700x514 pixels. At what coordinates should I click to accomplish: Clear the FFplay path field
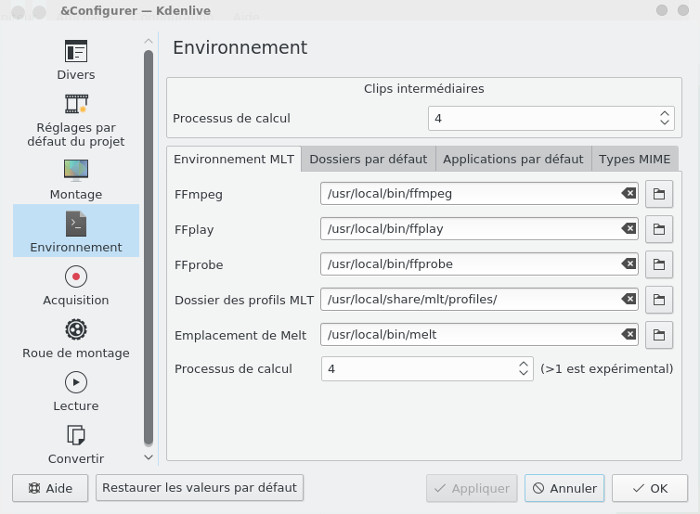pyautogui.click(x=629, y=229)
